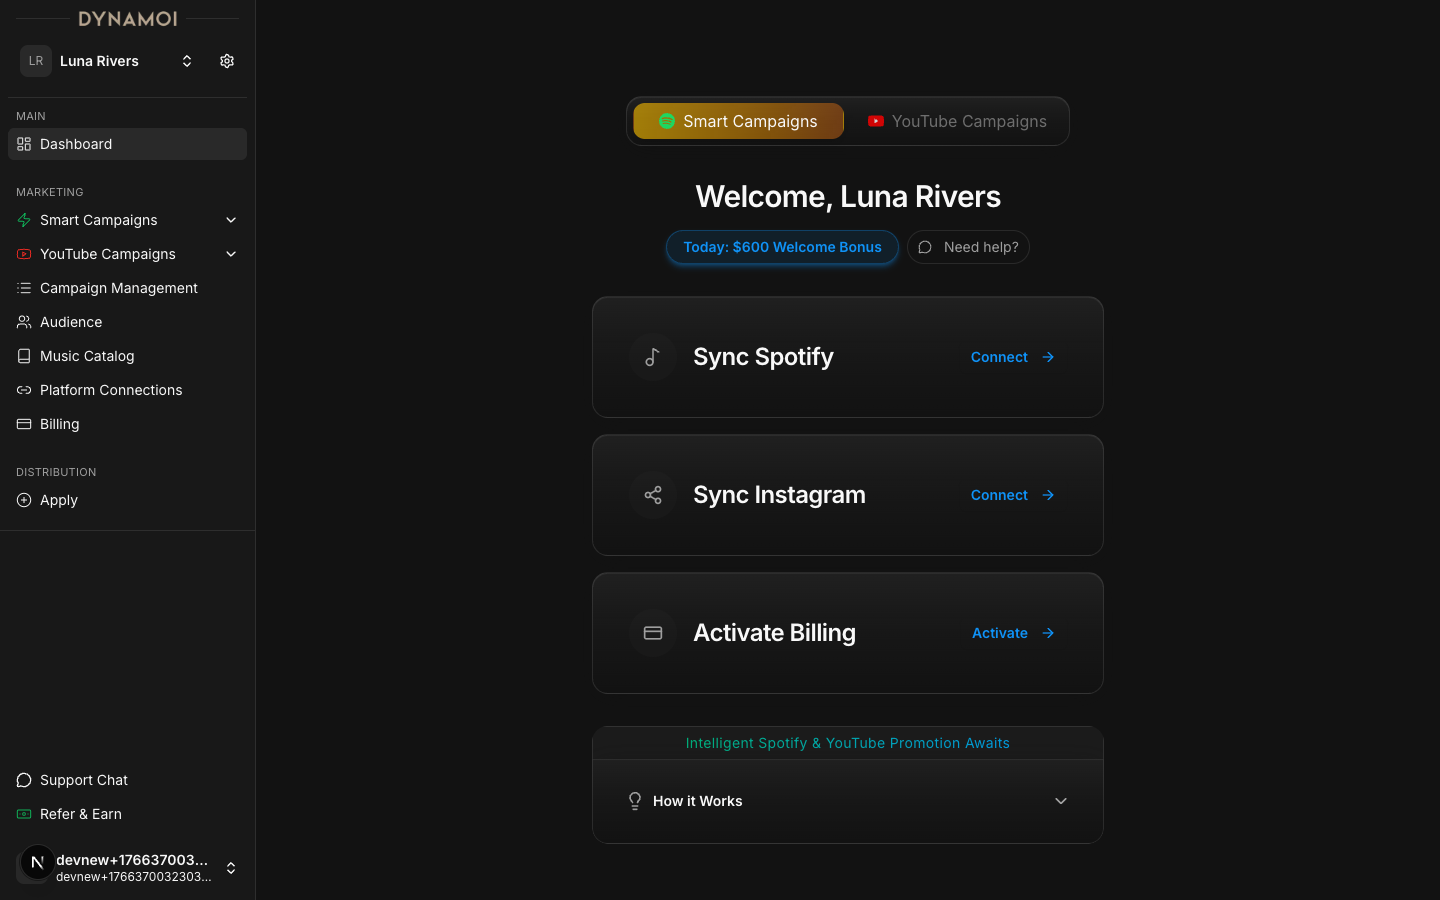Click Connect for Sync Spotify

coord(1012,357)
